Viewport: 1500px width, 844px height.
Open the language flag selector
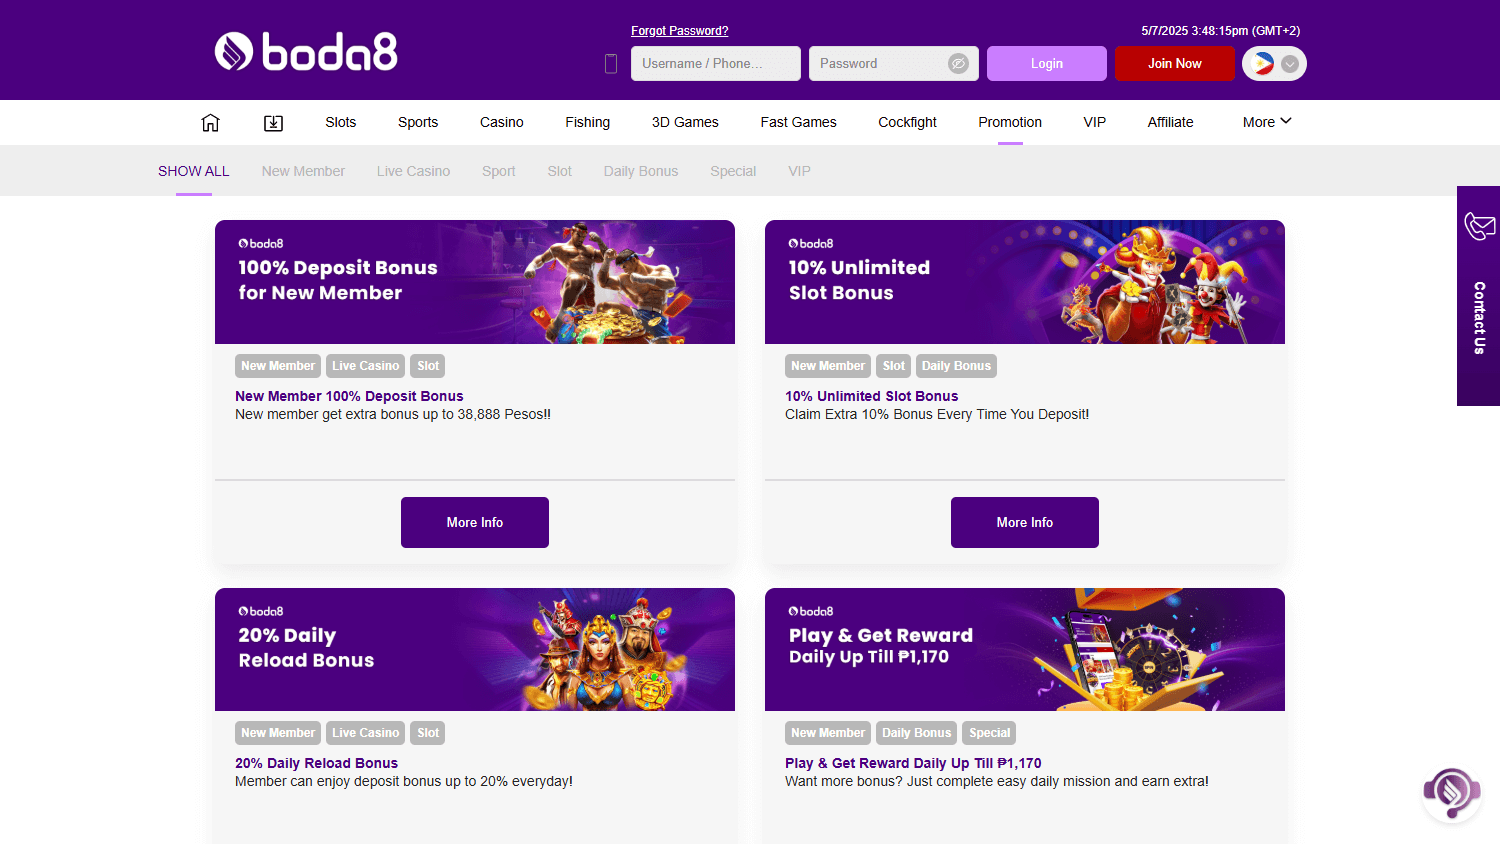click(x=1274, y=63)
